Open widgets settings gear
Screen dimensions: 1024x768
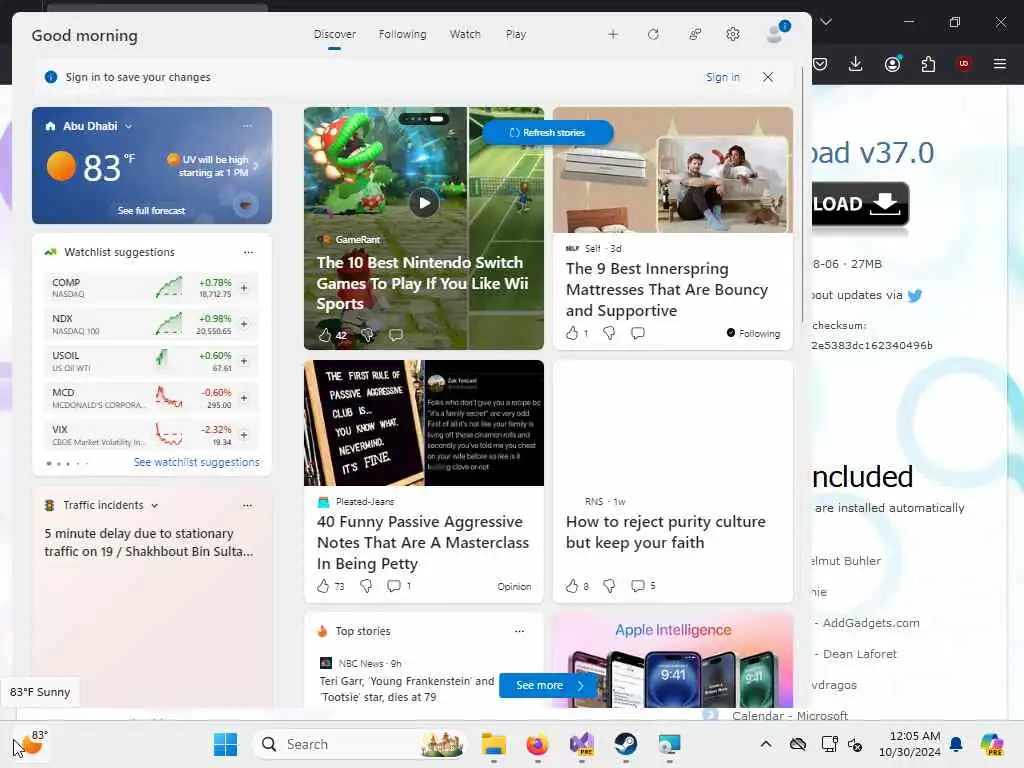[x=733, y=34]
